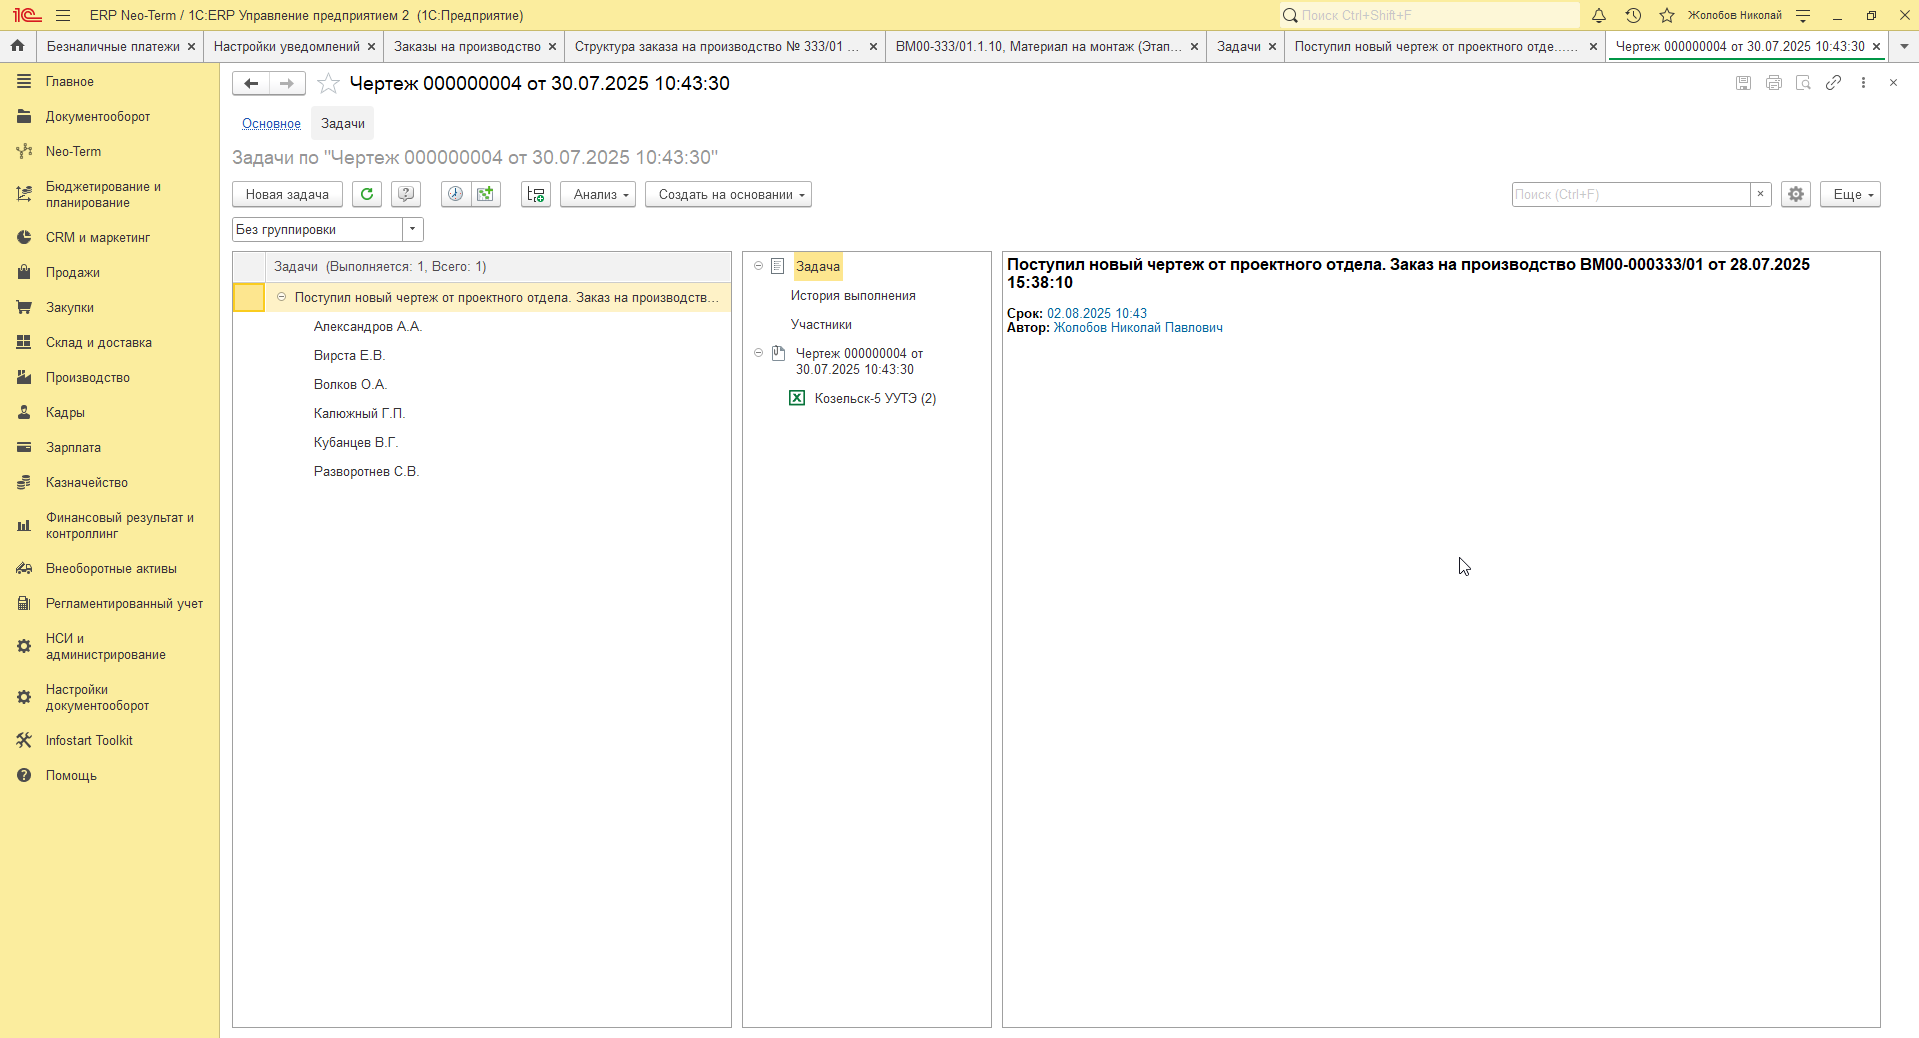The height and width of the screenshot is (1038, 1919).
Task: Open the Производство section in the sidebar
Action: 88,377
